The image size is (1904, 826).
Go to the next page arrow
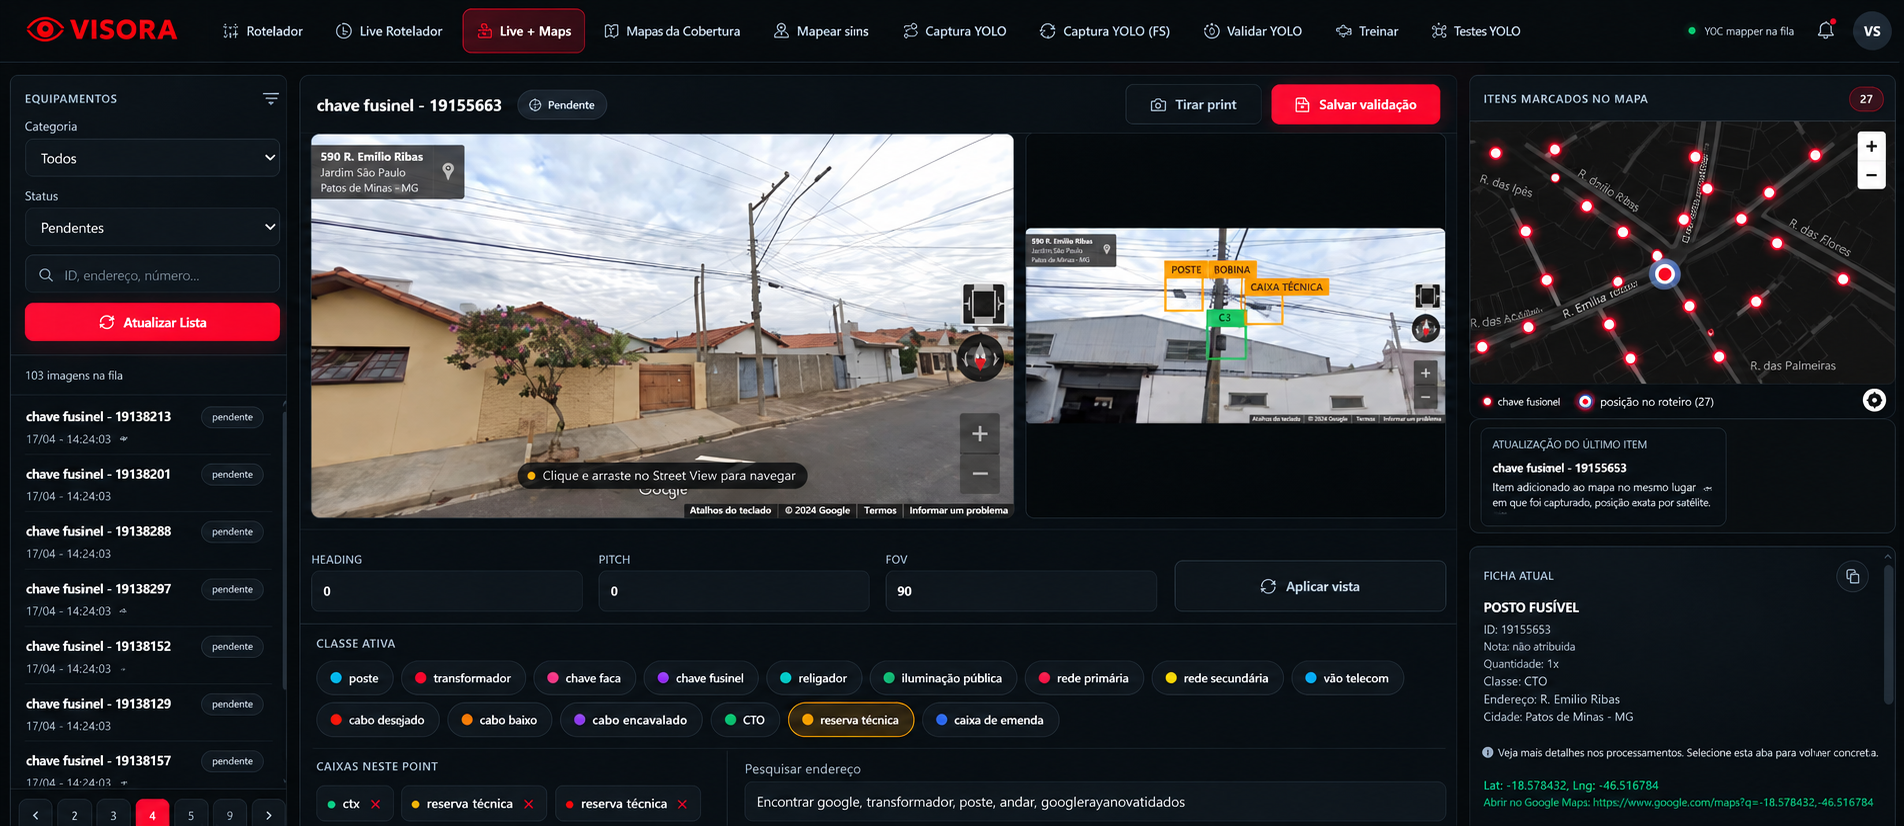point(268,815)
